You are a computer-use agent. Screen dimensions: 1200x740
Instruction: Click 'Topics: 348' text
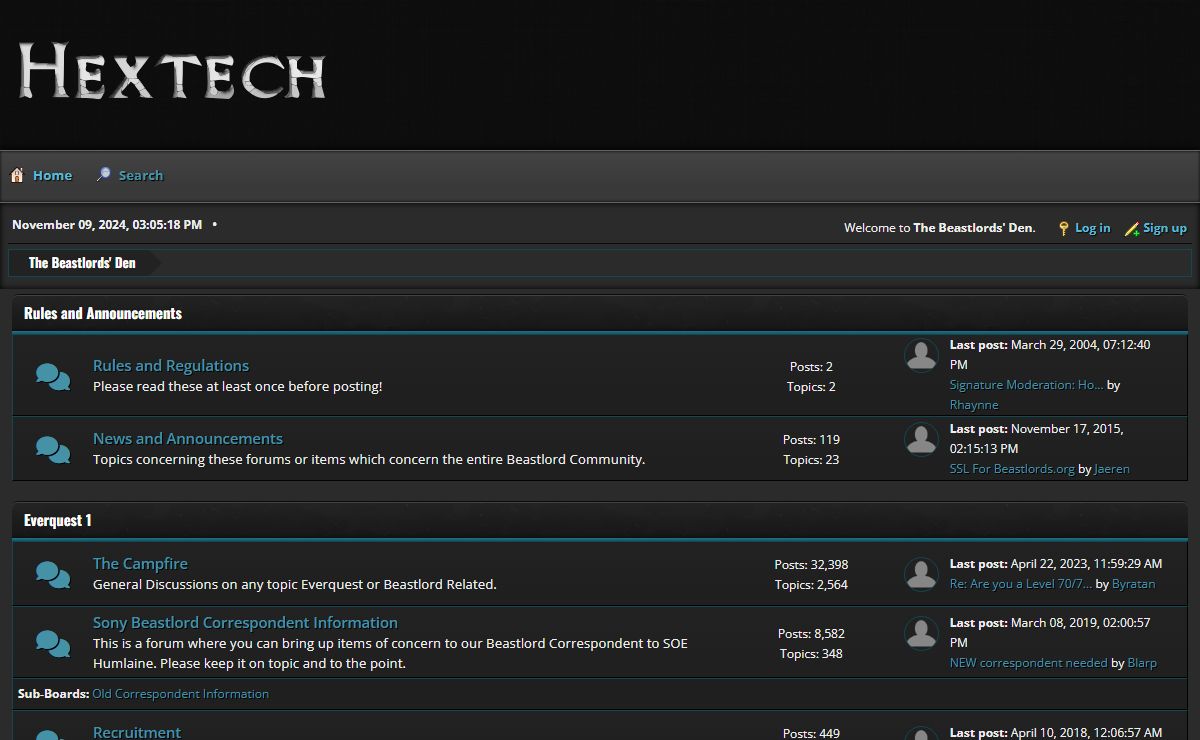click(811, 654)
